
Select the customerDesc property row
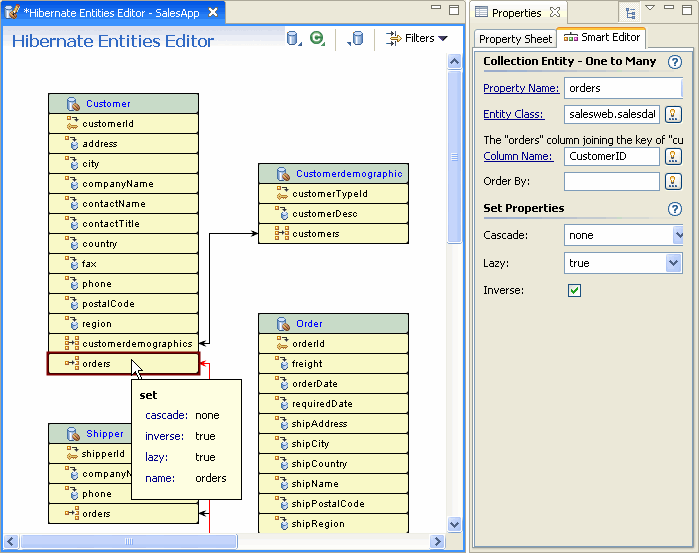333,214
